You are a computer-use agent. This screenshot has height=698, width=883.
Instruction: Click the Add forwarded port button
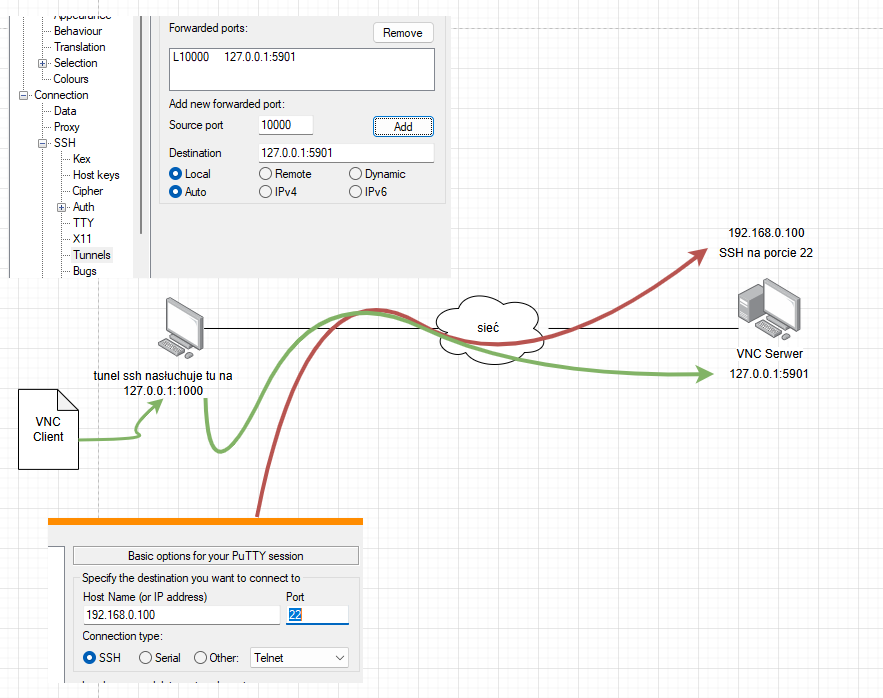[x=403, y=127]
